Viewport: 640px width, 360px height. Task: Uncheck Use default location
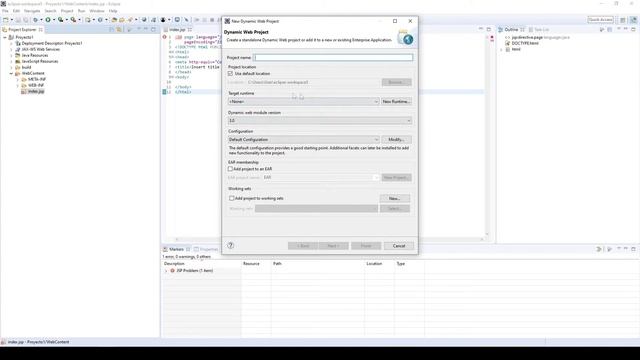230,73
